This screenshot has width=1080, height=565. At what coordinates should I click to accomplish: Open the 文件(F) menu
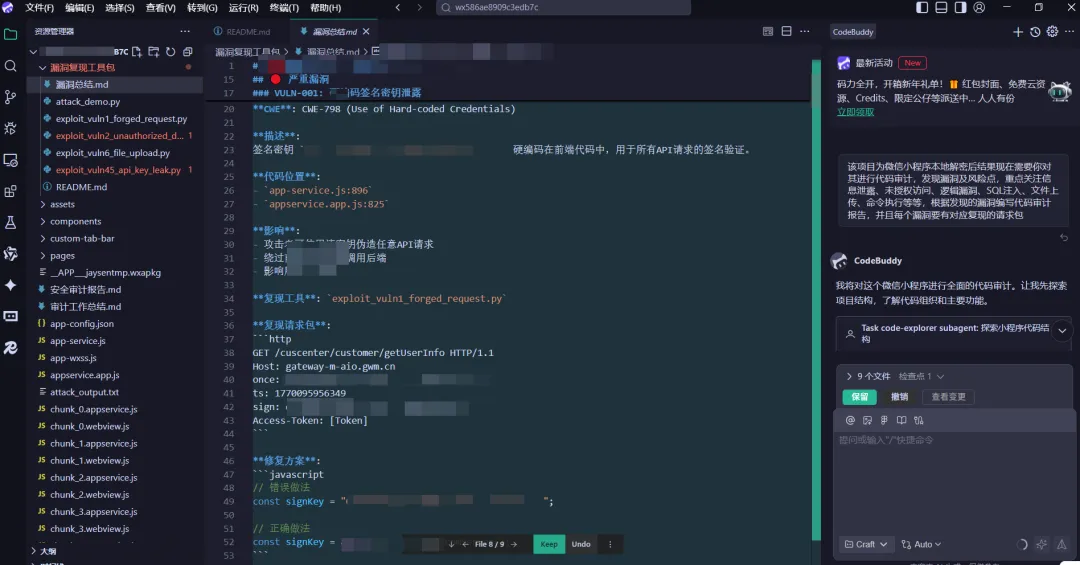[x=39, y=8]
